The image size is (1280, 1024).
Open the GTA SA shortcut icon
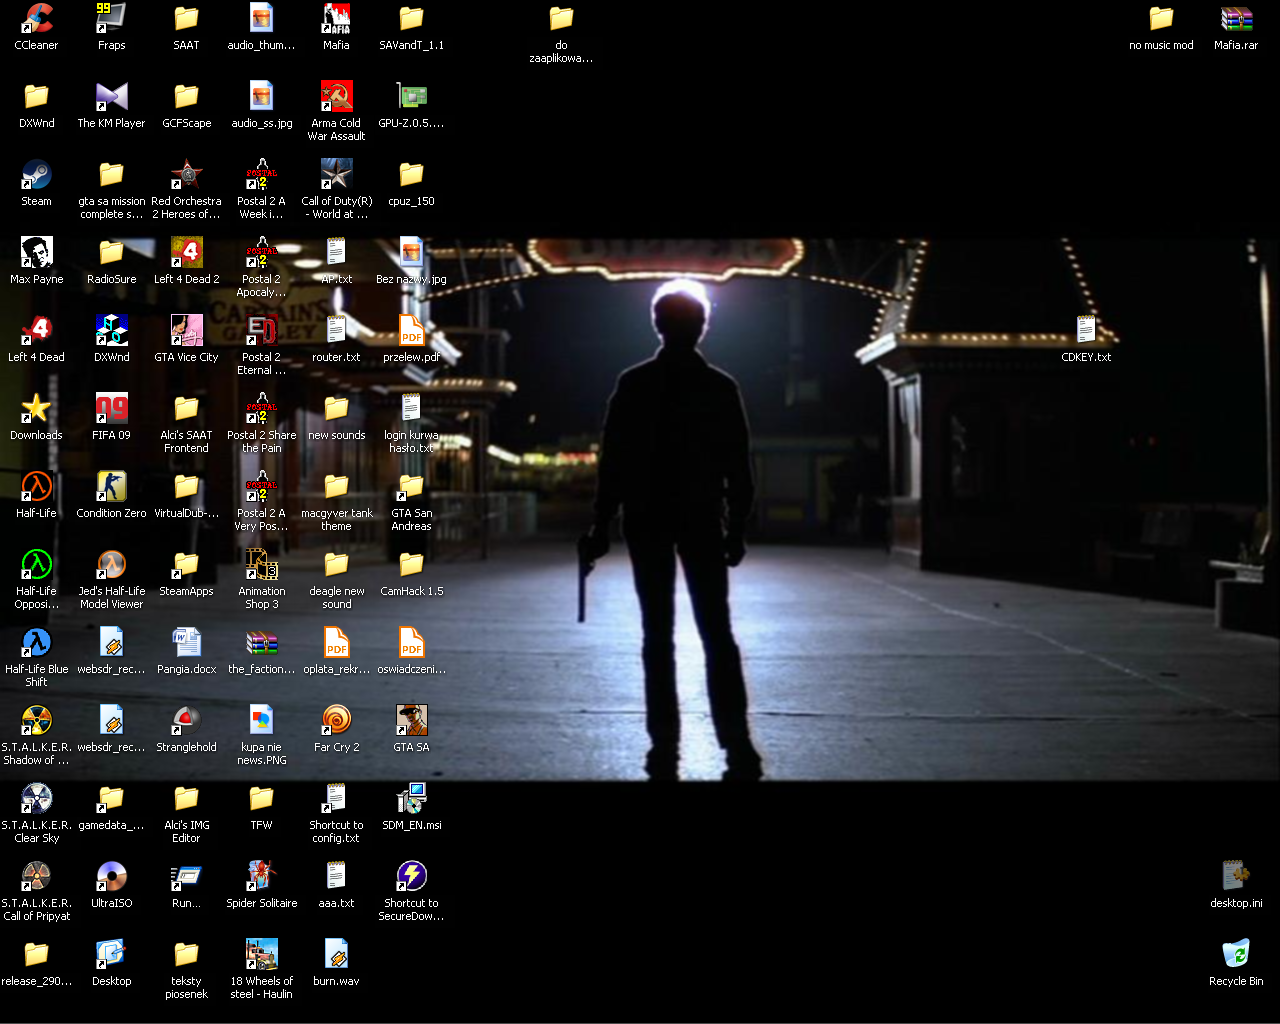411,720
